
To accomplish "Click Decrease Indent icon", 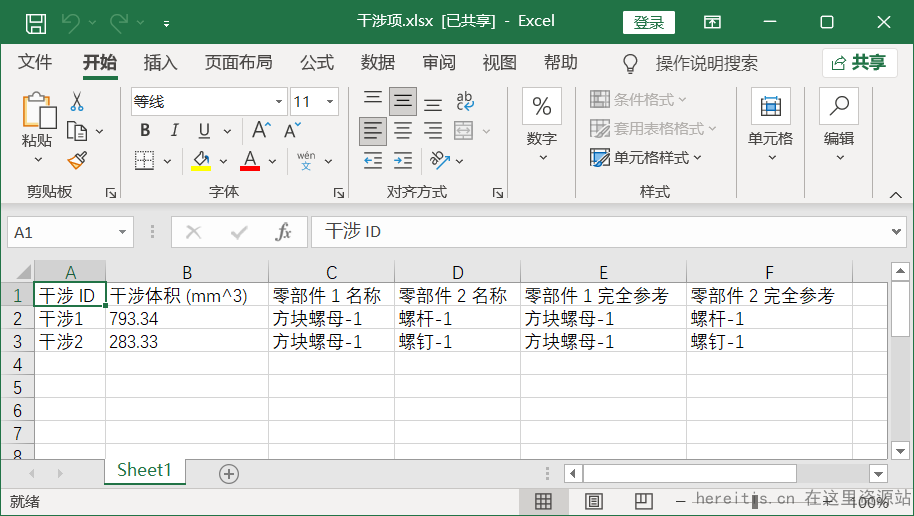I will [372, 160].
